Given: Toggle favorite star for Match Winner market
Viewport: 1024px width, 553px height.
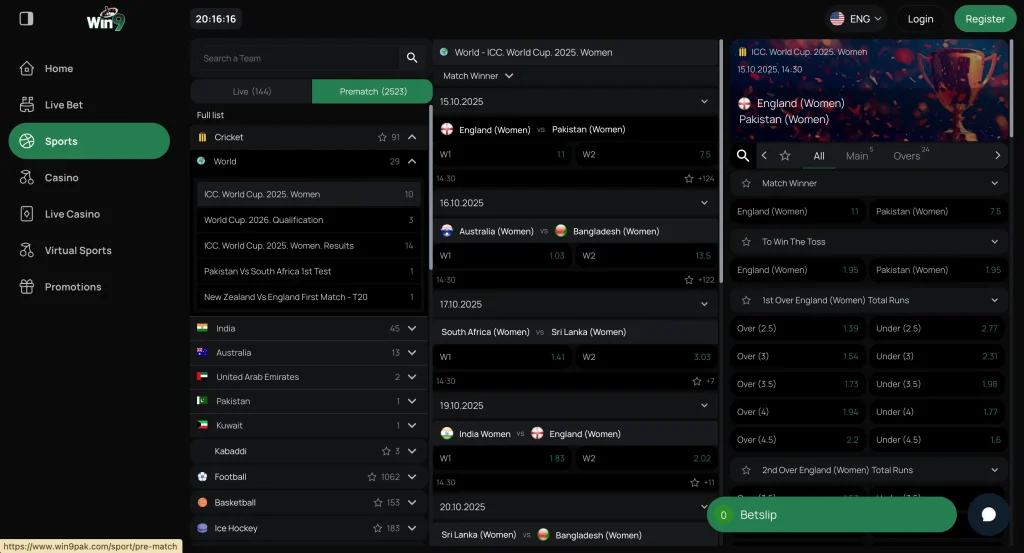Looking at the screenshot, I should (746, 184).
